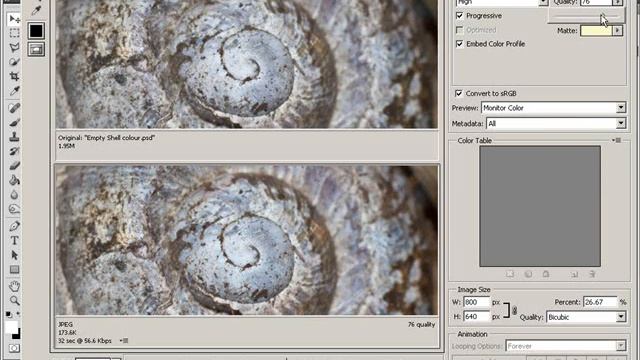The image size is (640, 360).
Task: Click the image Height field
Action: 477,317
